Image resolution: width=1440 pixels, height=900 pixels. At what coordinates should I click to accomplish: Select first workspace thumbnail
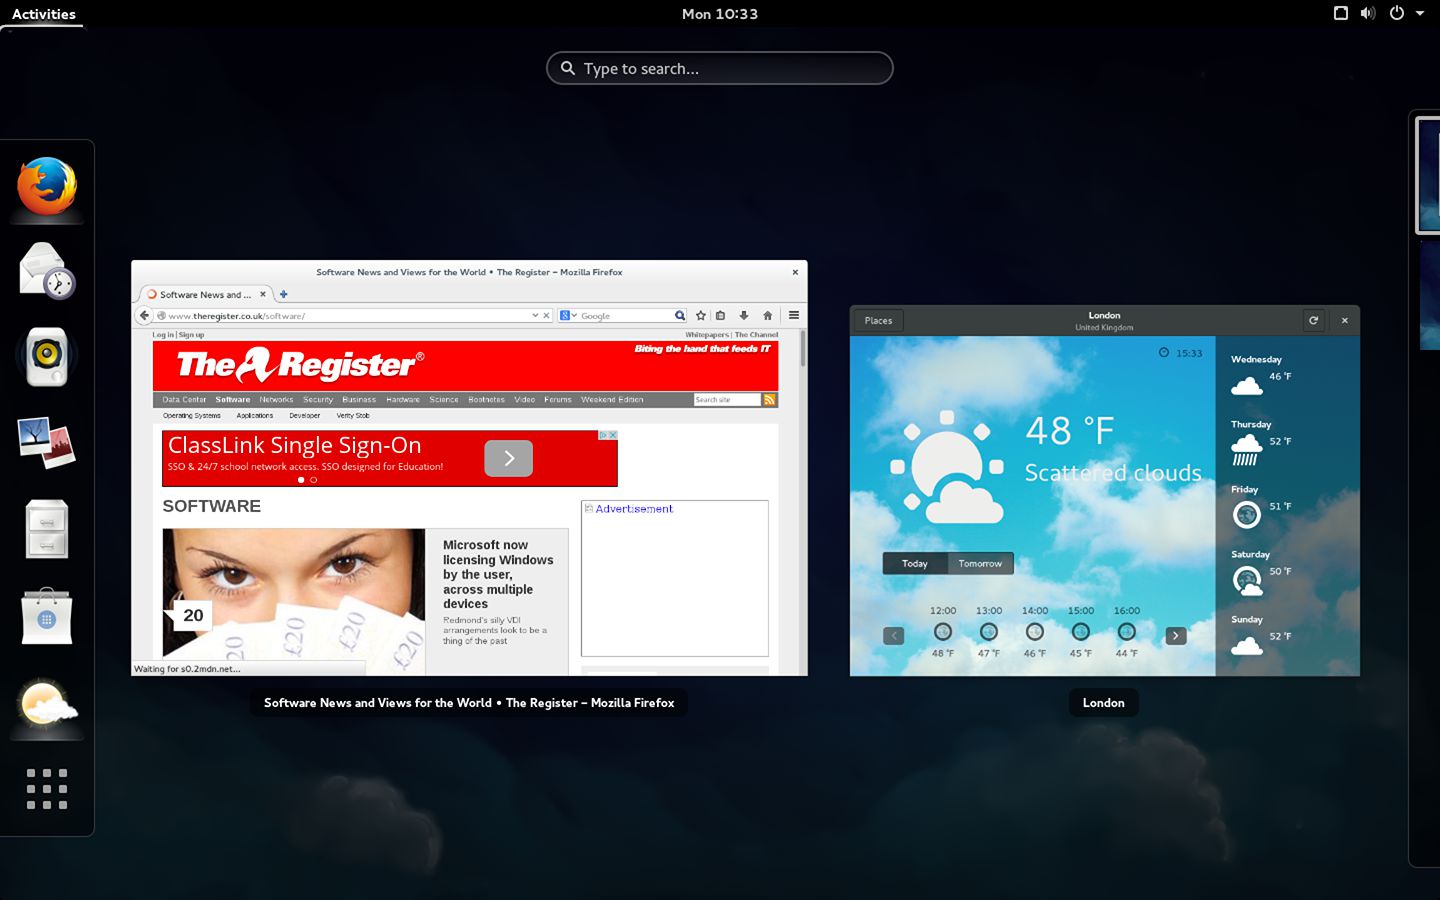coord(1429,175)
